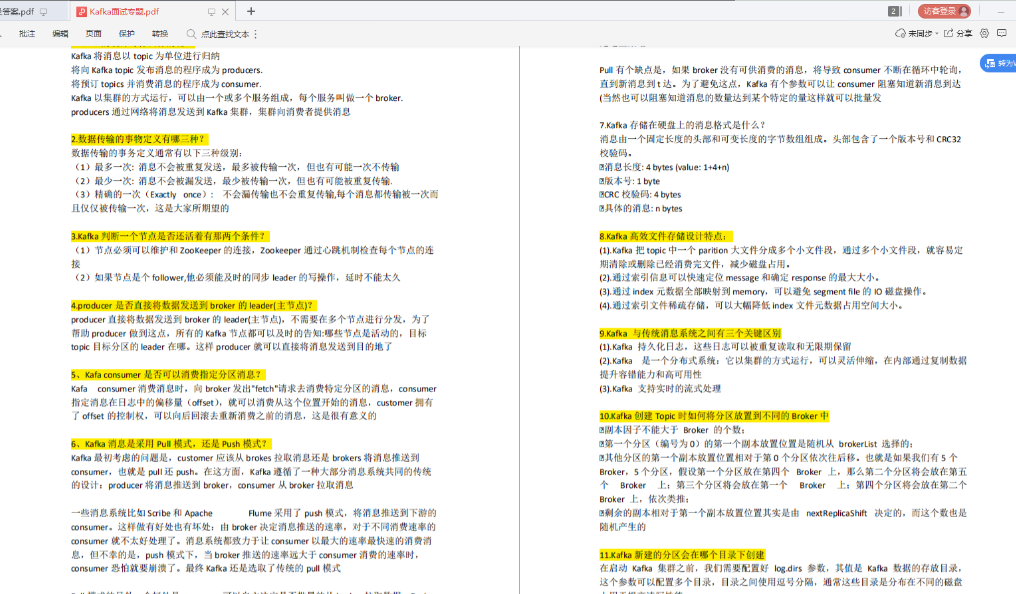This screenshot has height=594, width=1016.
Task: Click heading 8.Kafka 高效文件存储设计特点
Action: tap(666, 236)
